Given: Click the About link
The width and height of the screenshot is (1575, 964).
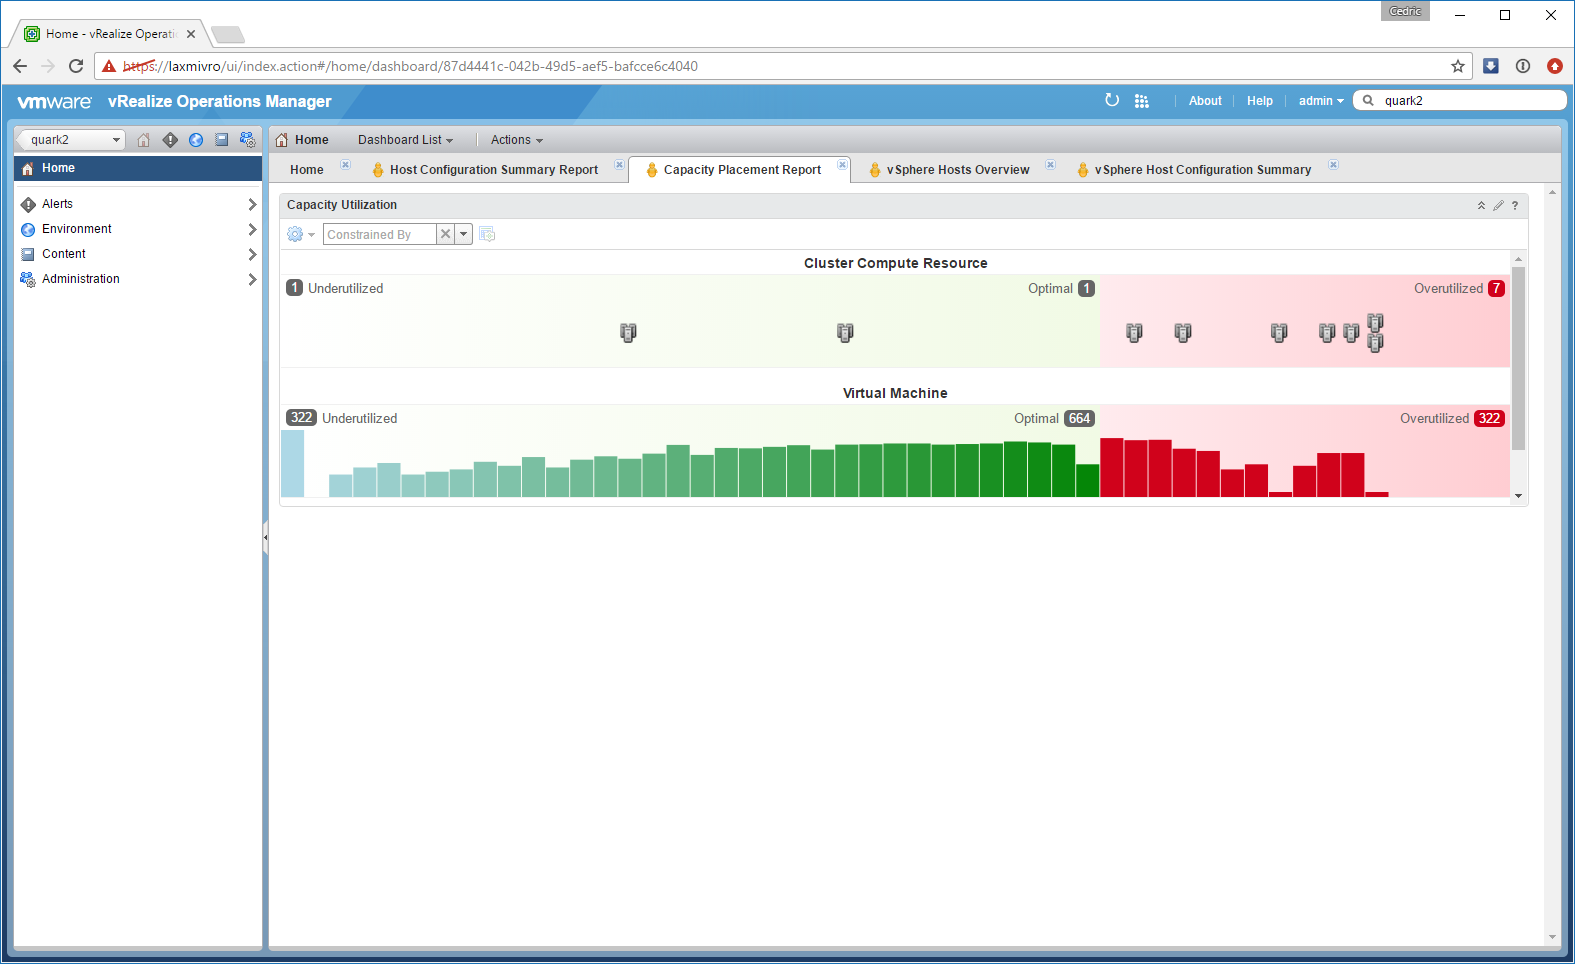Looking at the screenshot, I should click(1205, 101).
